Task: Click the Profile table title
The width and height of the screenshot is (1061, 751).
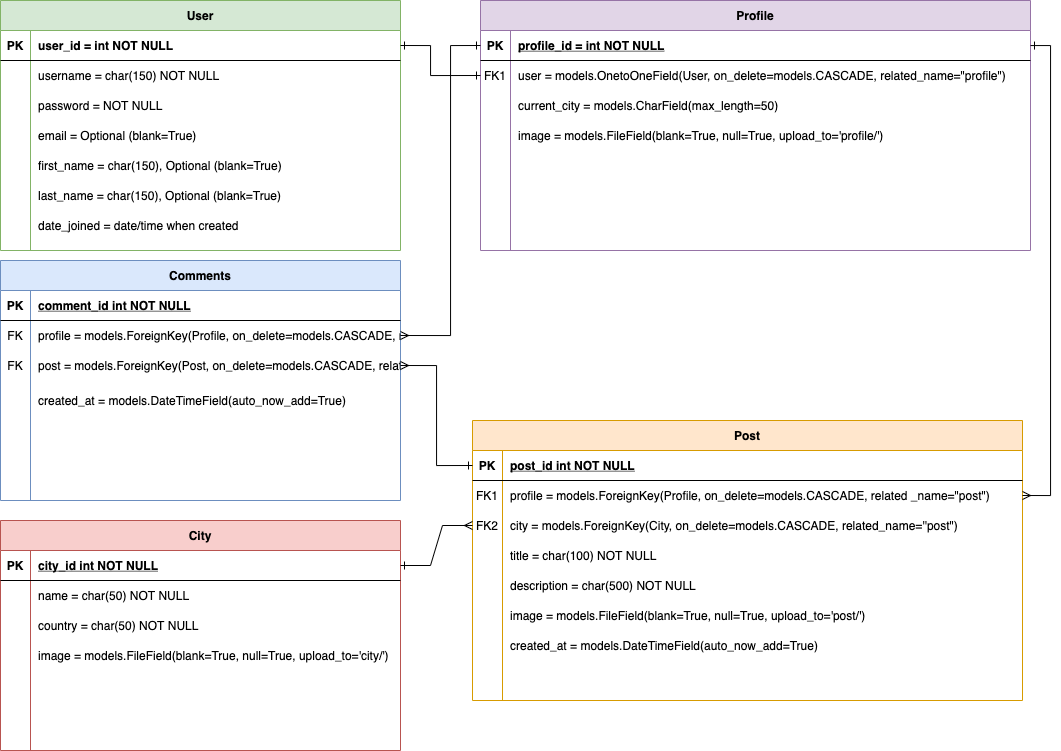Action: [755, 16]
